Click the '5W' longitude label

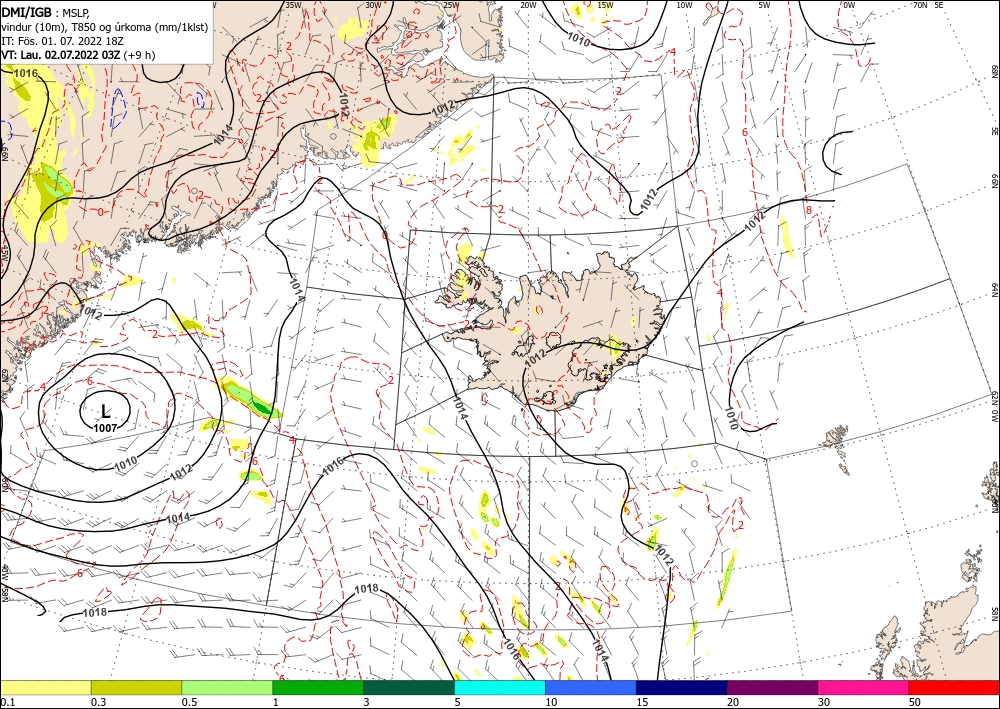pos(764,5)
